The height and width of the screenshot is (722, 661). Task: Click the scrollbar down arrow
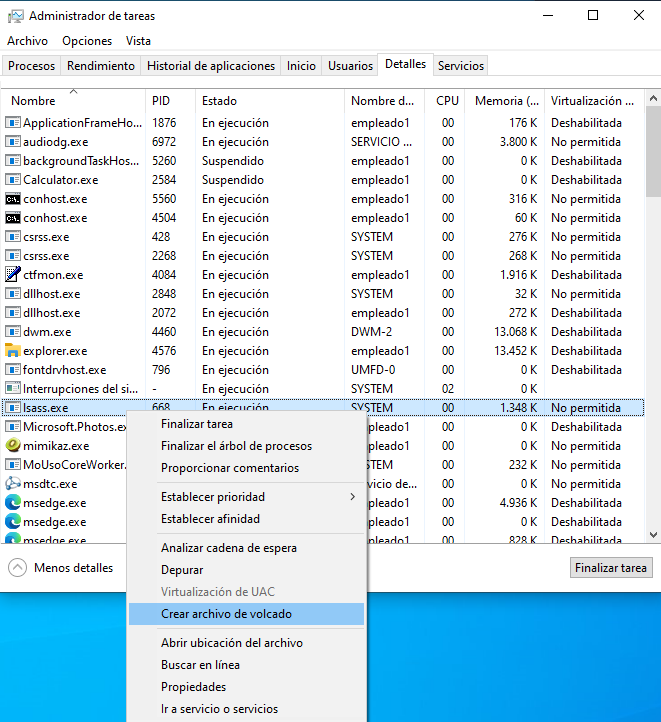point(653,535)
